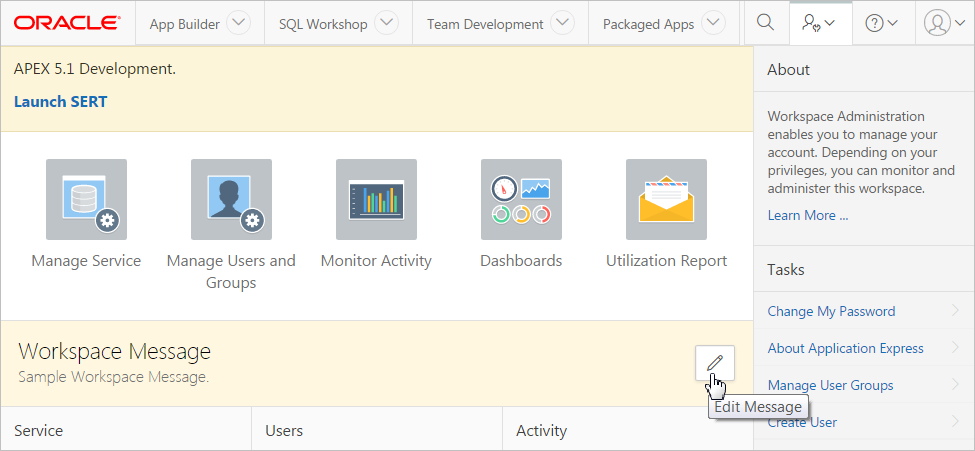The width and height of the screenshot is (975, 451).
Task: Click the Learn More link
Action: [x=807, y=215]
